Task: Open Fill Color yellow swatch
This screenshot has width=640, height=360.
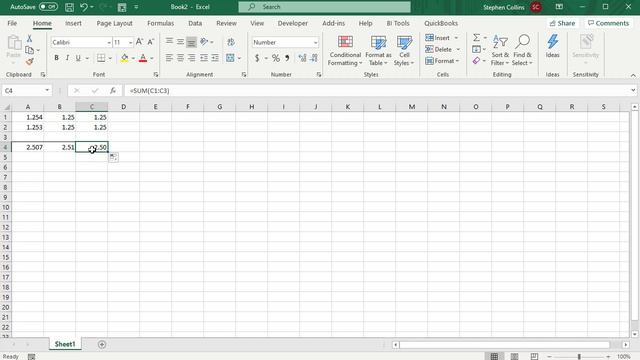Action: pos(124,58)
